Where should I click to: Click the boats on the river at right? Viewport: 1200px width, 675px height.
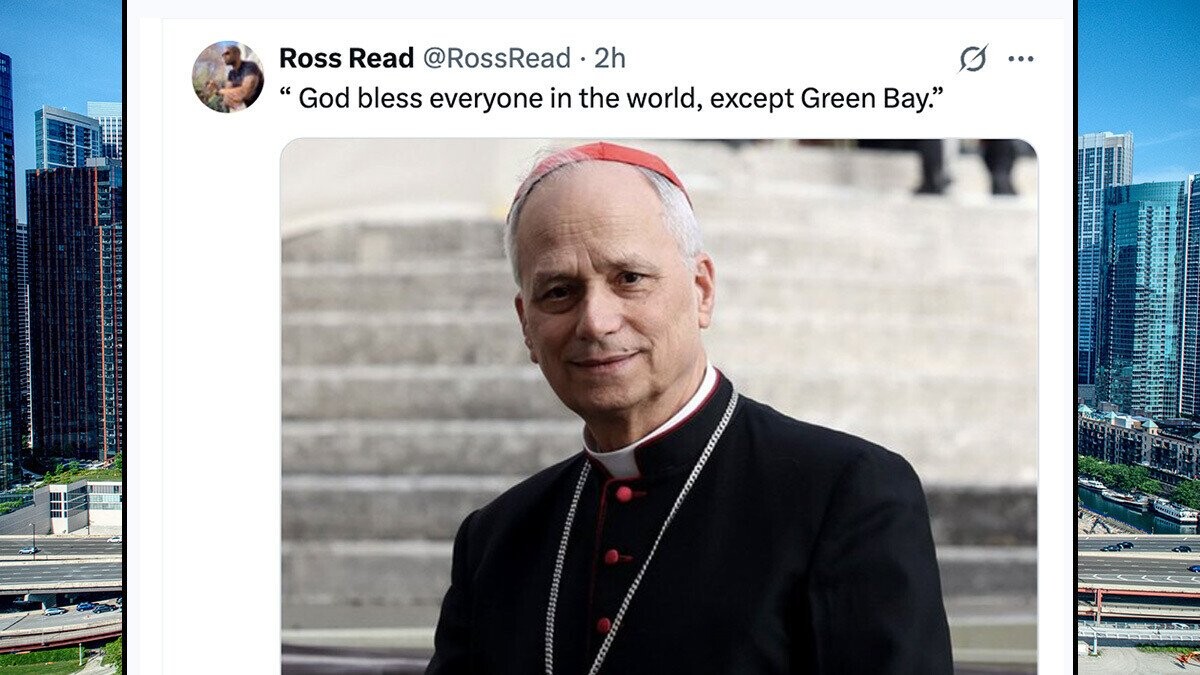point(1130,498)
